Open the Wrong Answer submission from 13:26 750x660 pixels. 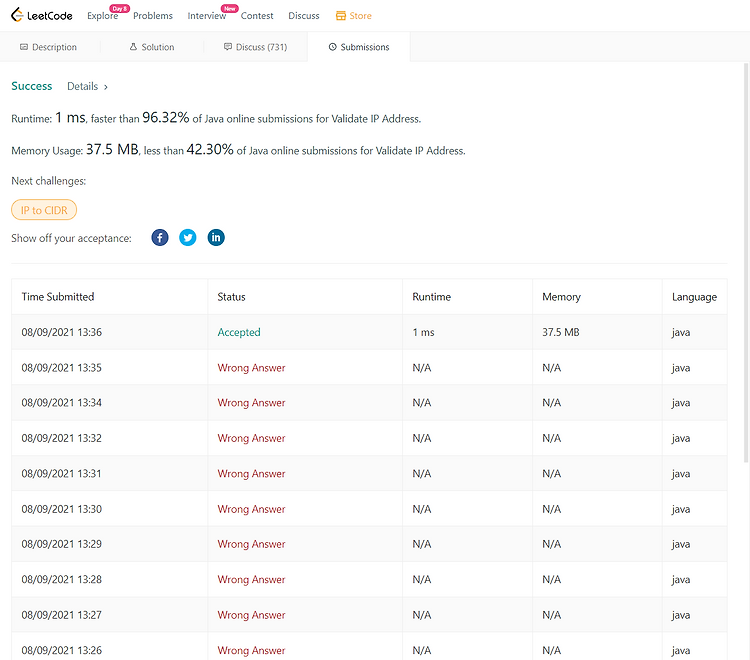click(x=251, y=650)
